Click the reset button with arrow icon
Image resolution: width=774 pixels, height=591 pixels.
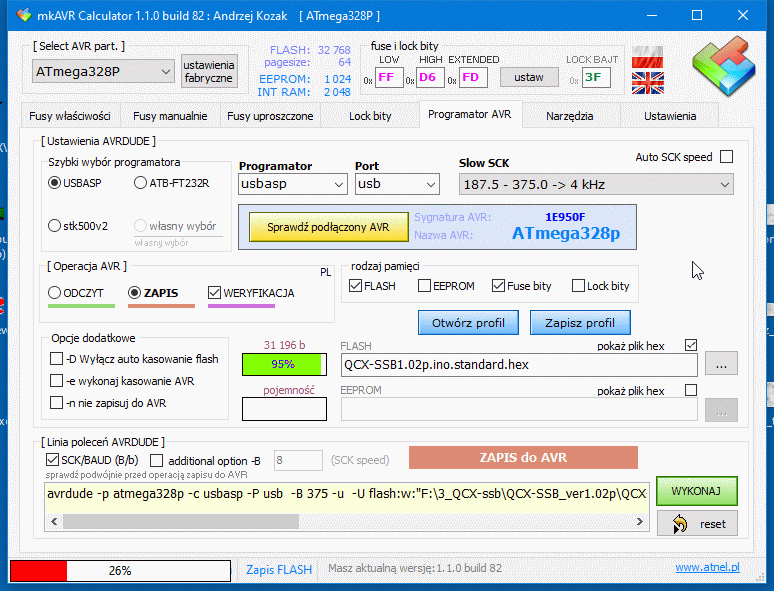697,523
